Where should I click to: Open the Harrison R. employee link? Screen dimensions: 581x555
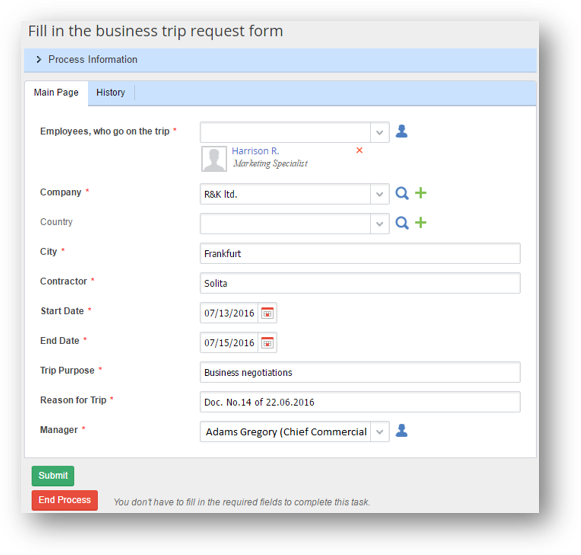(x=255, y=151)
